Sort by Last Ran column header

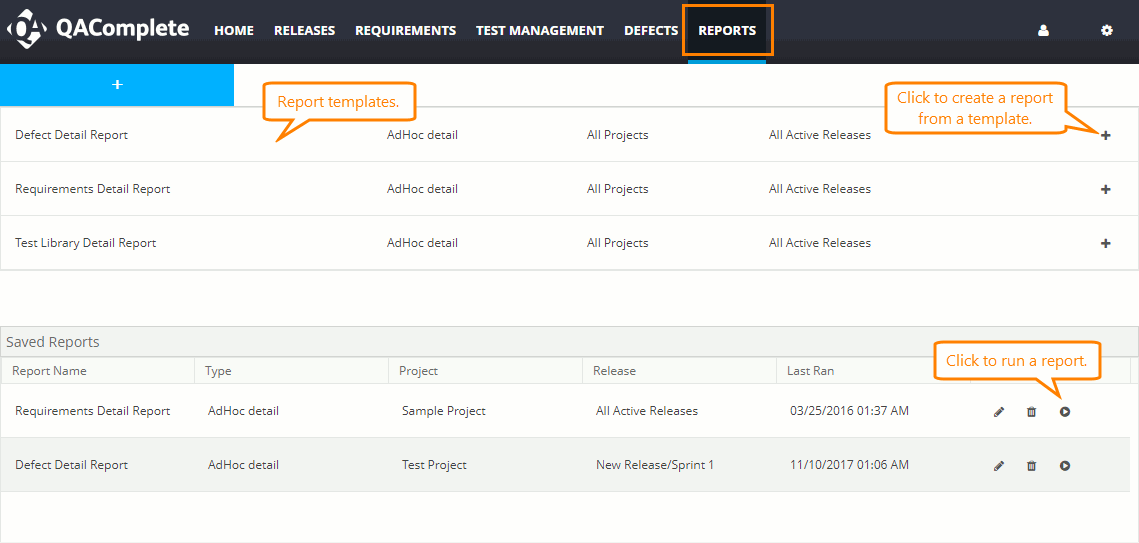click(x=810, y=371)
